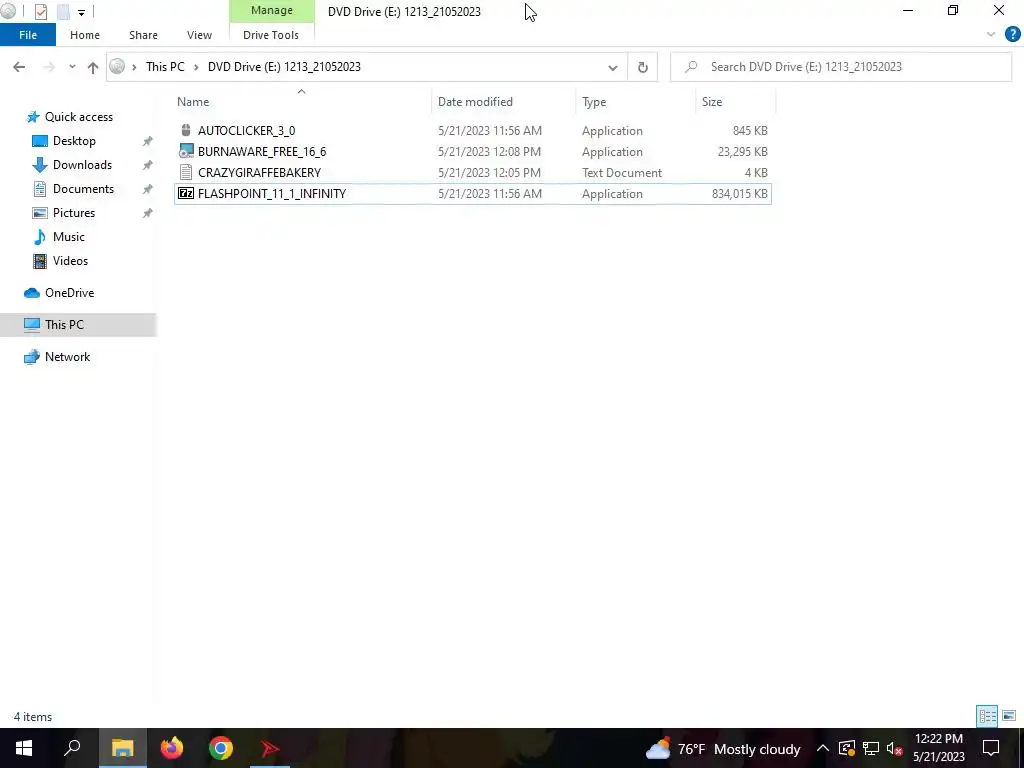Click the system window menu disc icon
This screenshot has height=768, width=1024.
coord(8,11)
